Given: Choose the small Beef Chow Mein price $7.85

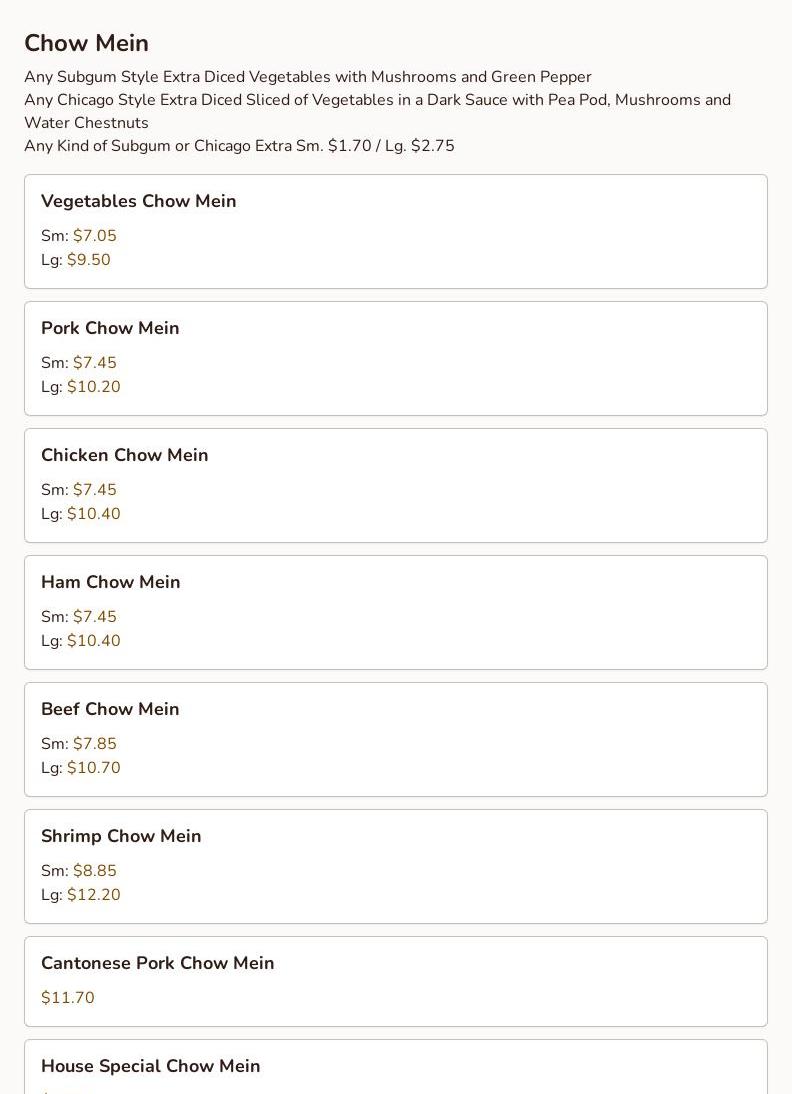Looking at the screenshot, I should point(95,744).
